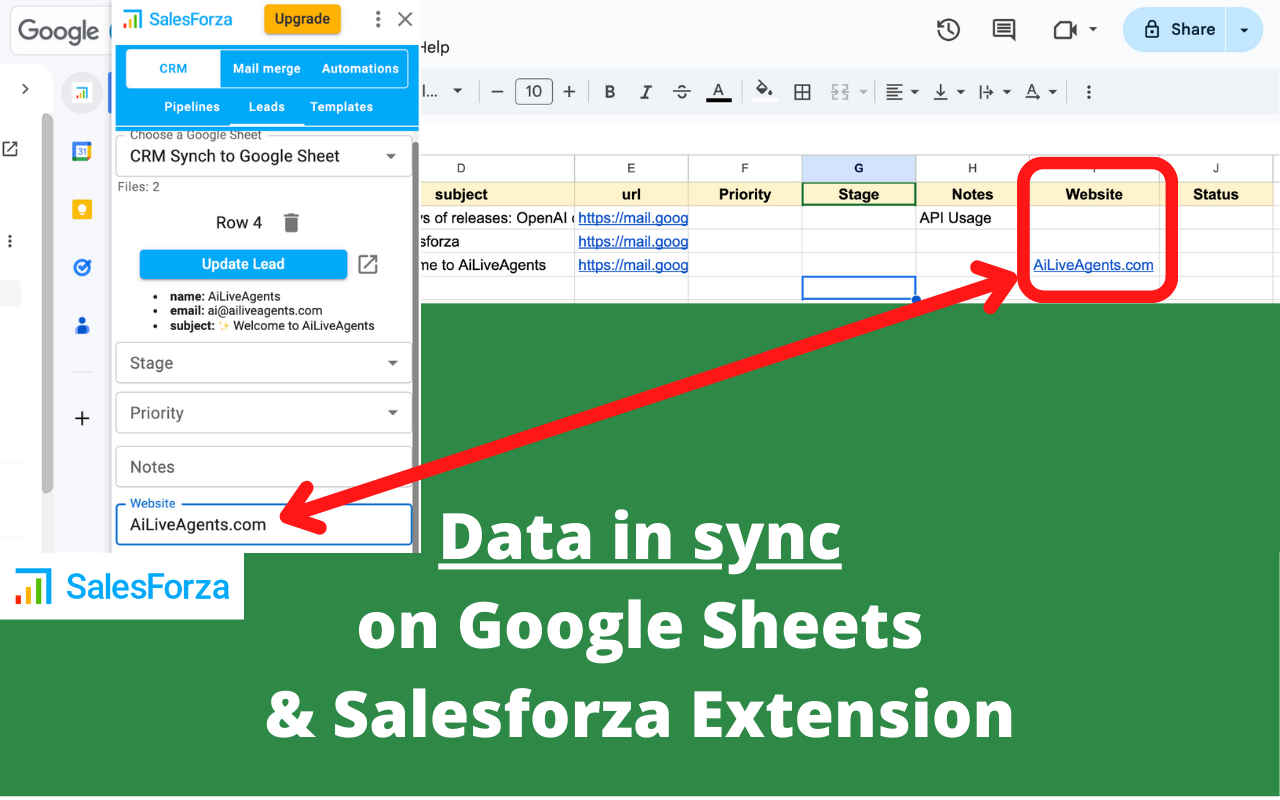Click the Share button
Screen dimensions: 1280x800
click(1178, 30)
